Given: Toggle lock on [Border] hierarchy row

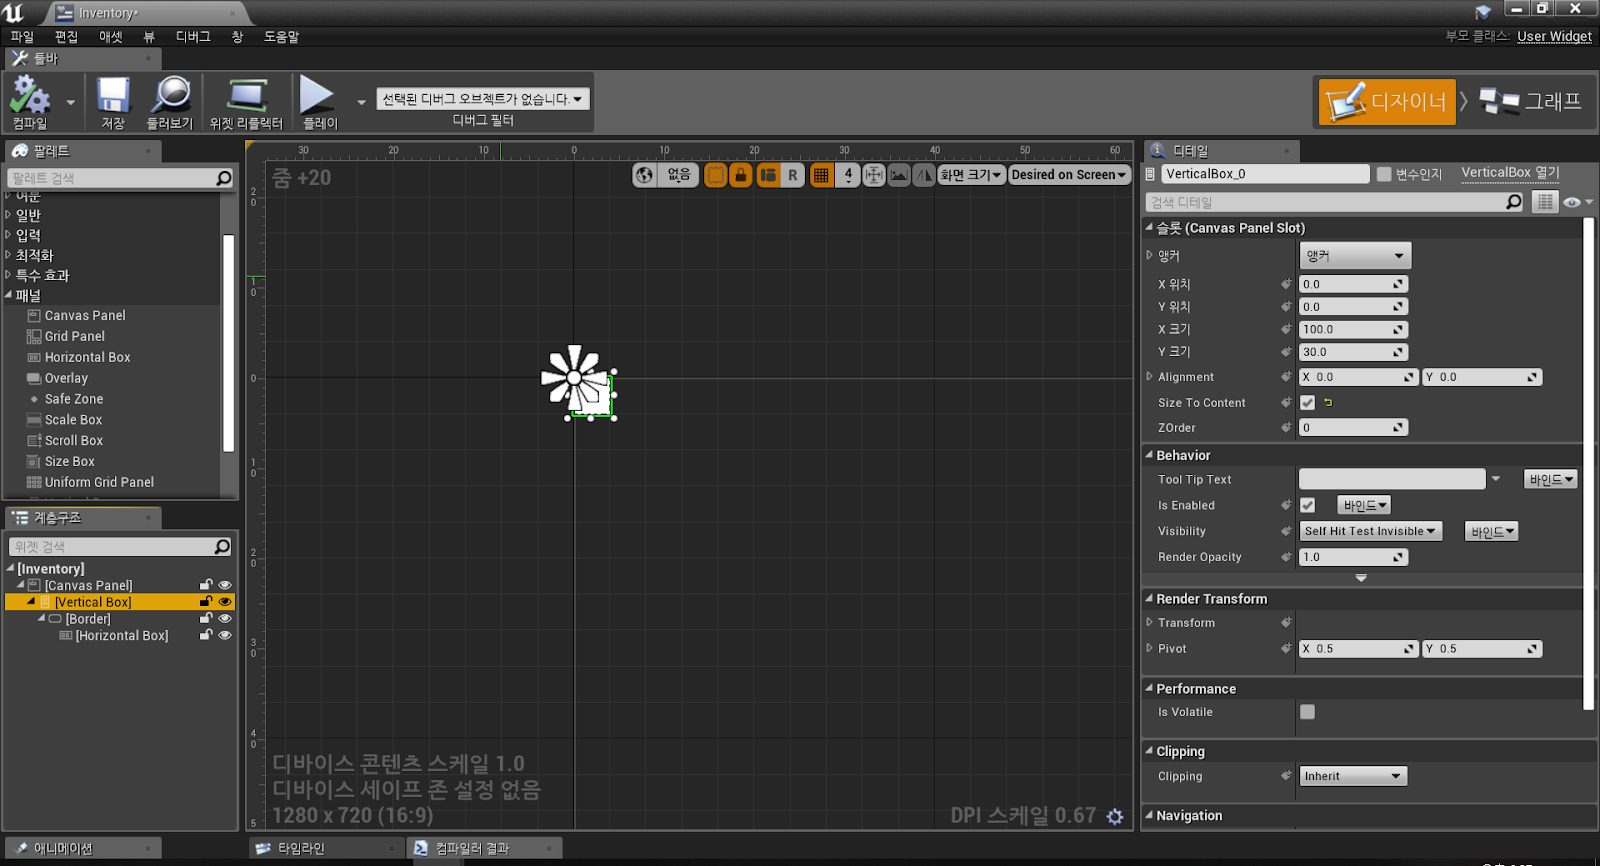Looking at the screenshot, I should [x=206, y=619].
